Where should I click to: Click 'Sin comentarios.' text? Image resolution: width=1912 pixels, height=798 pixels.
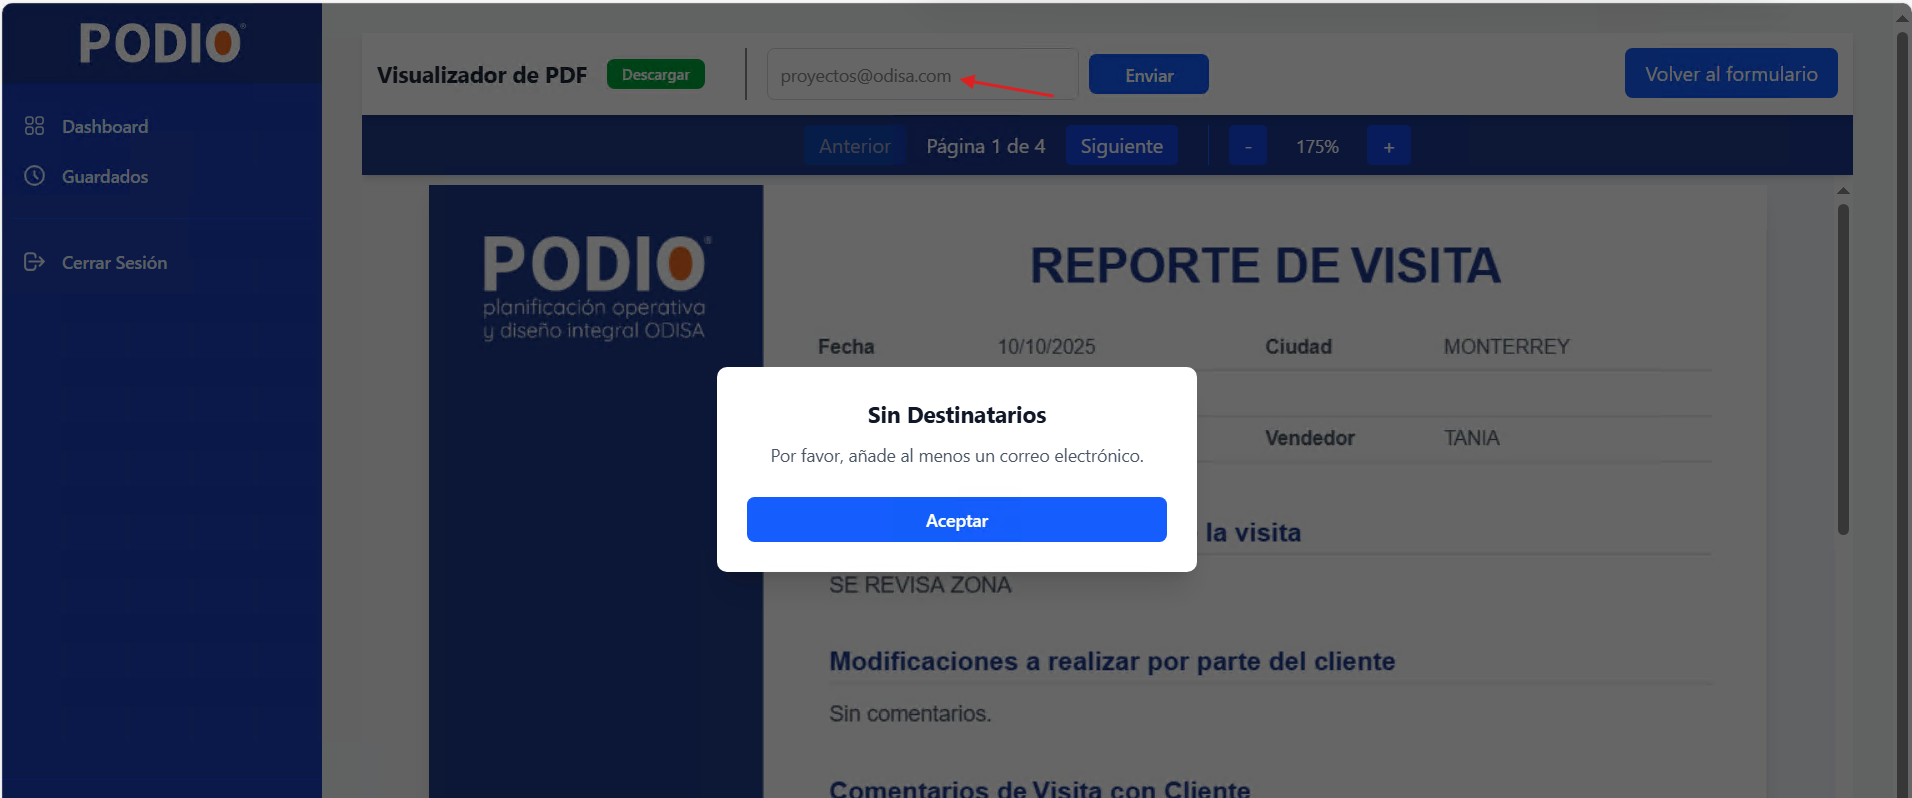coord(910,714)
